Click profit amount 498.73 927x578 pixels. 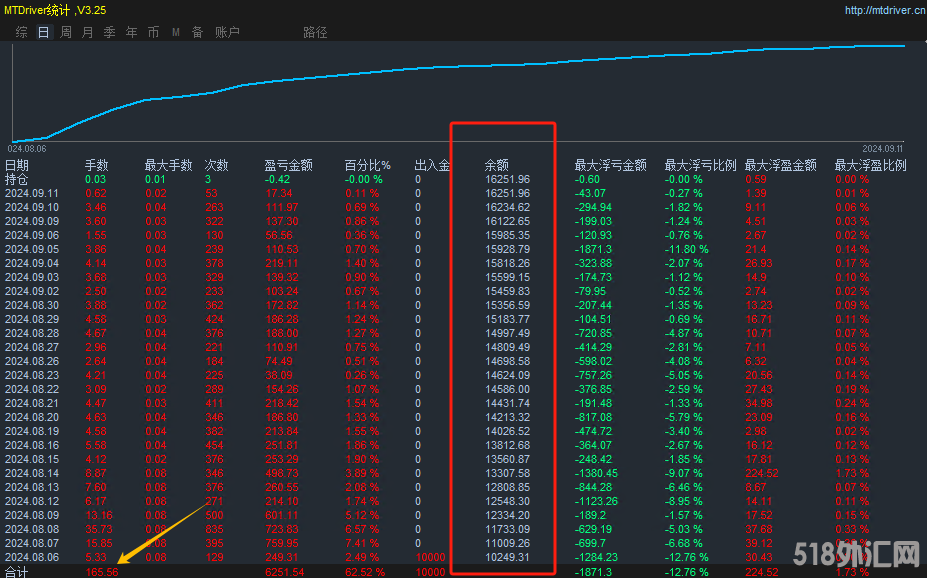click(282, 473)
